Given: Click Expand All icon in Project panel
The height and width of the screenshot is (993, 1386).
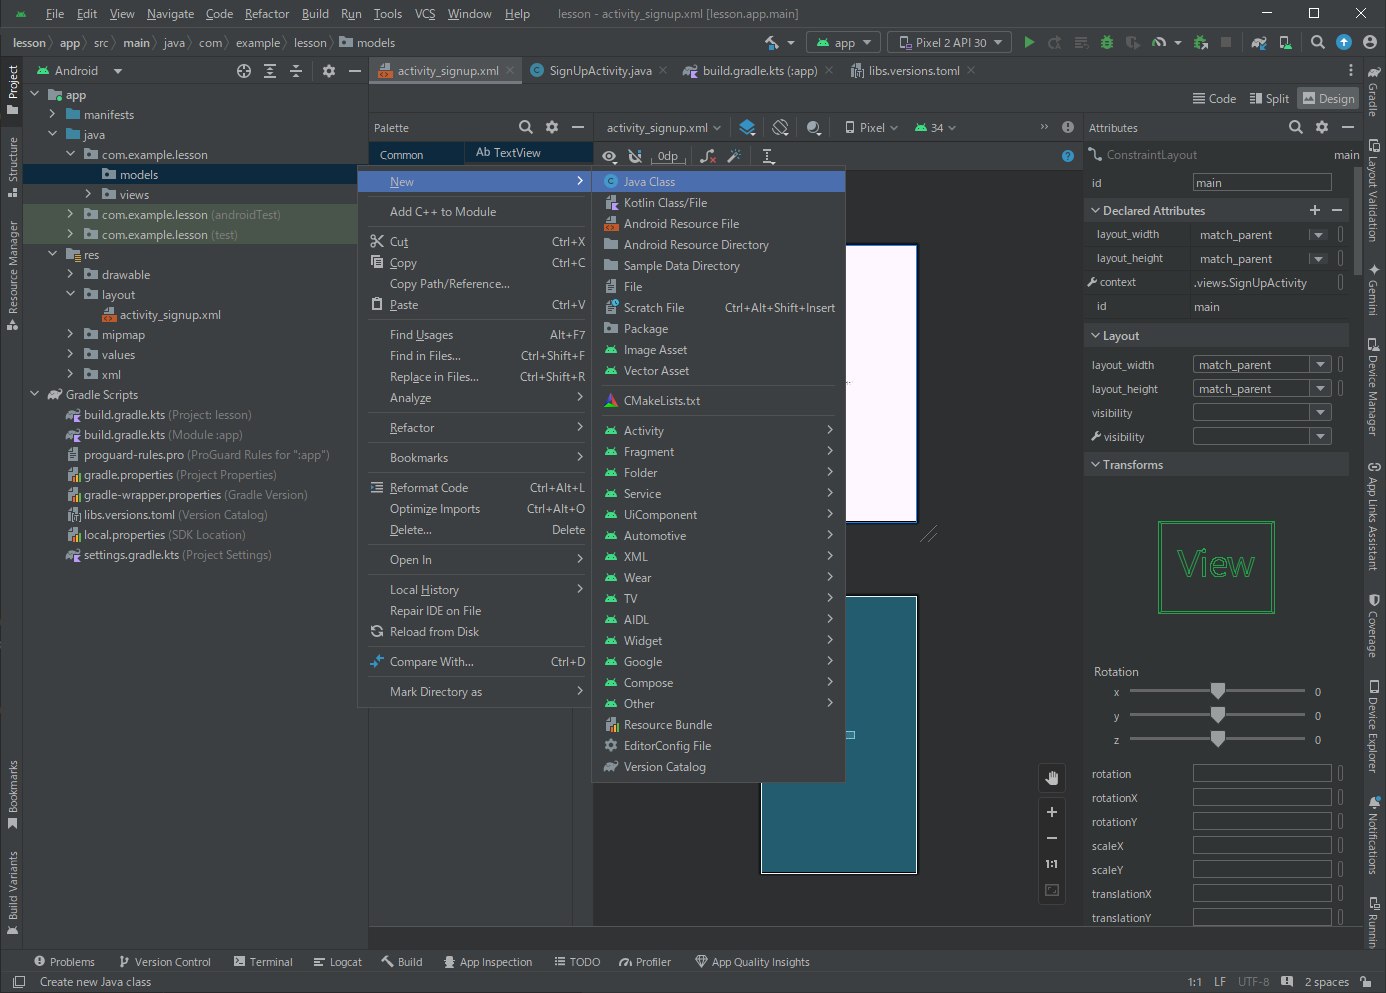Looking at the screenshot, I should 270,71.
